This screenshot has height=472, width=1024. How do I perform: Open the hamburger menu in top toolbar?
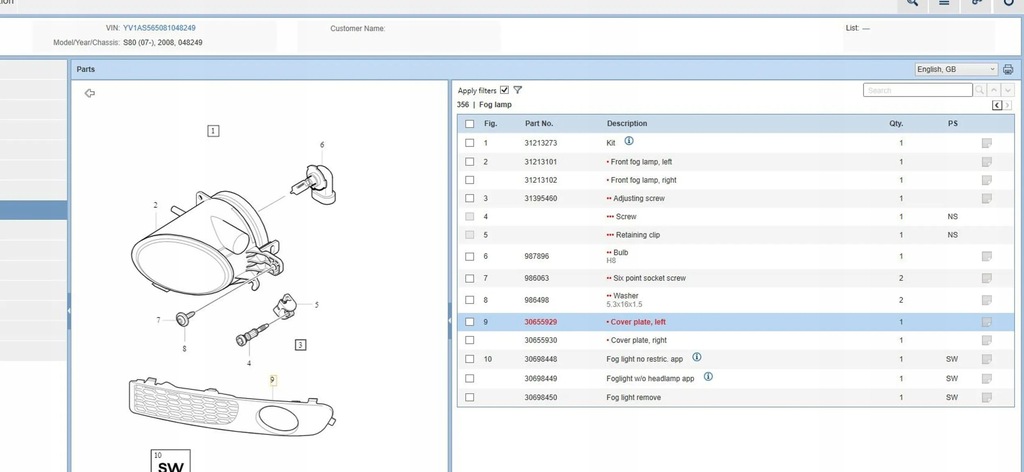[944, 3]
